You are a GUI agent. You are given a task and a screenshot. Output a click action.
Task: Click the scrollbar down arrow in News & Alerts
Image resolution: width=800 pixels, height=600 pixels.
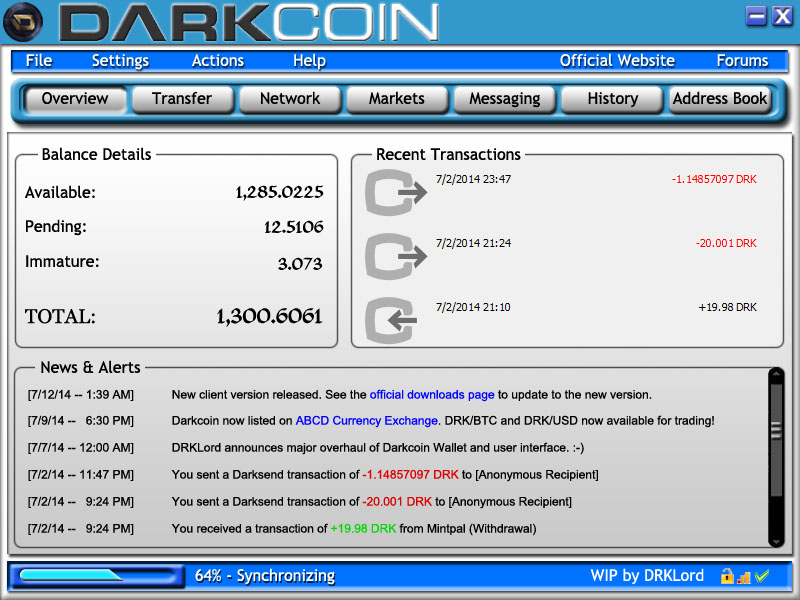click(776, 541)
